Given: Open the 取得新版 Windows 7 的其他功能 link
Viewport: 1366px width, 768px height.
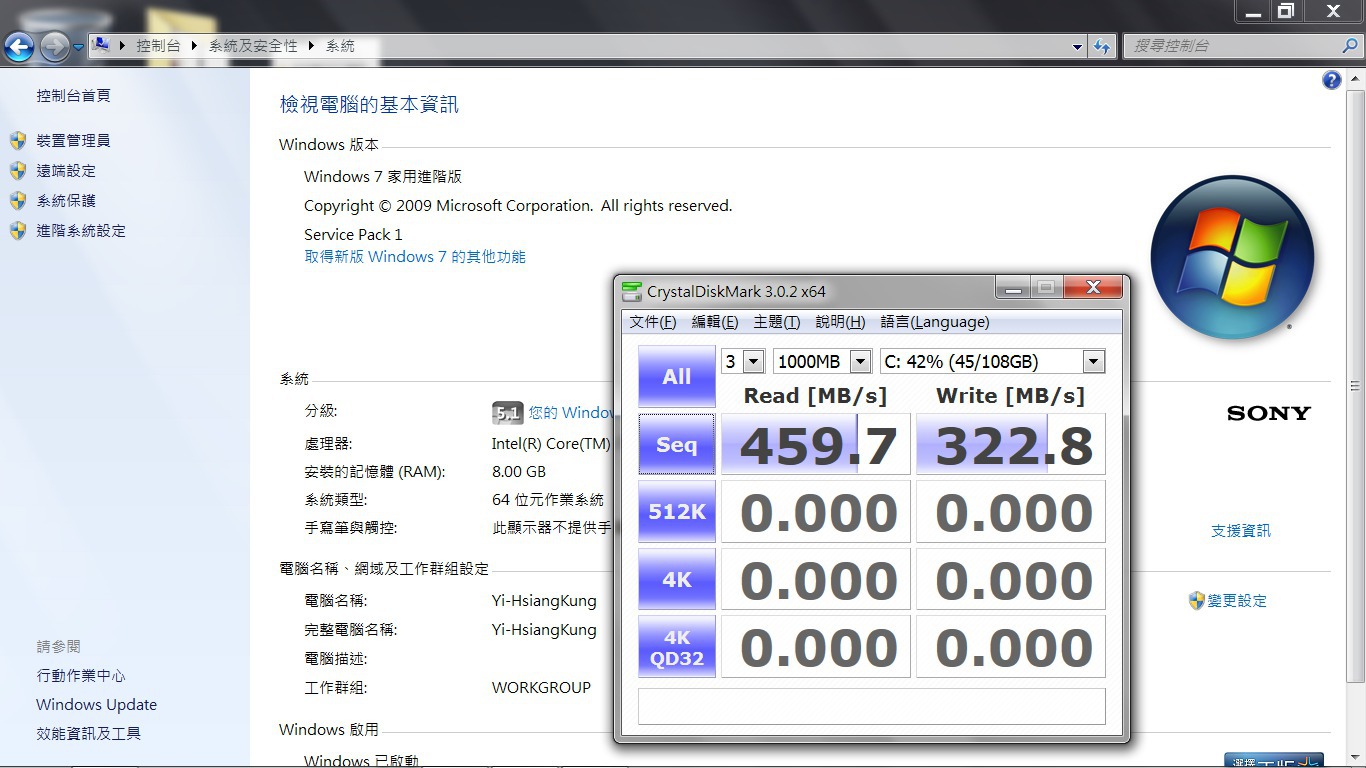Looking at the screenshot, I should tap(415, 257).
